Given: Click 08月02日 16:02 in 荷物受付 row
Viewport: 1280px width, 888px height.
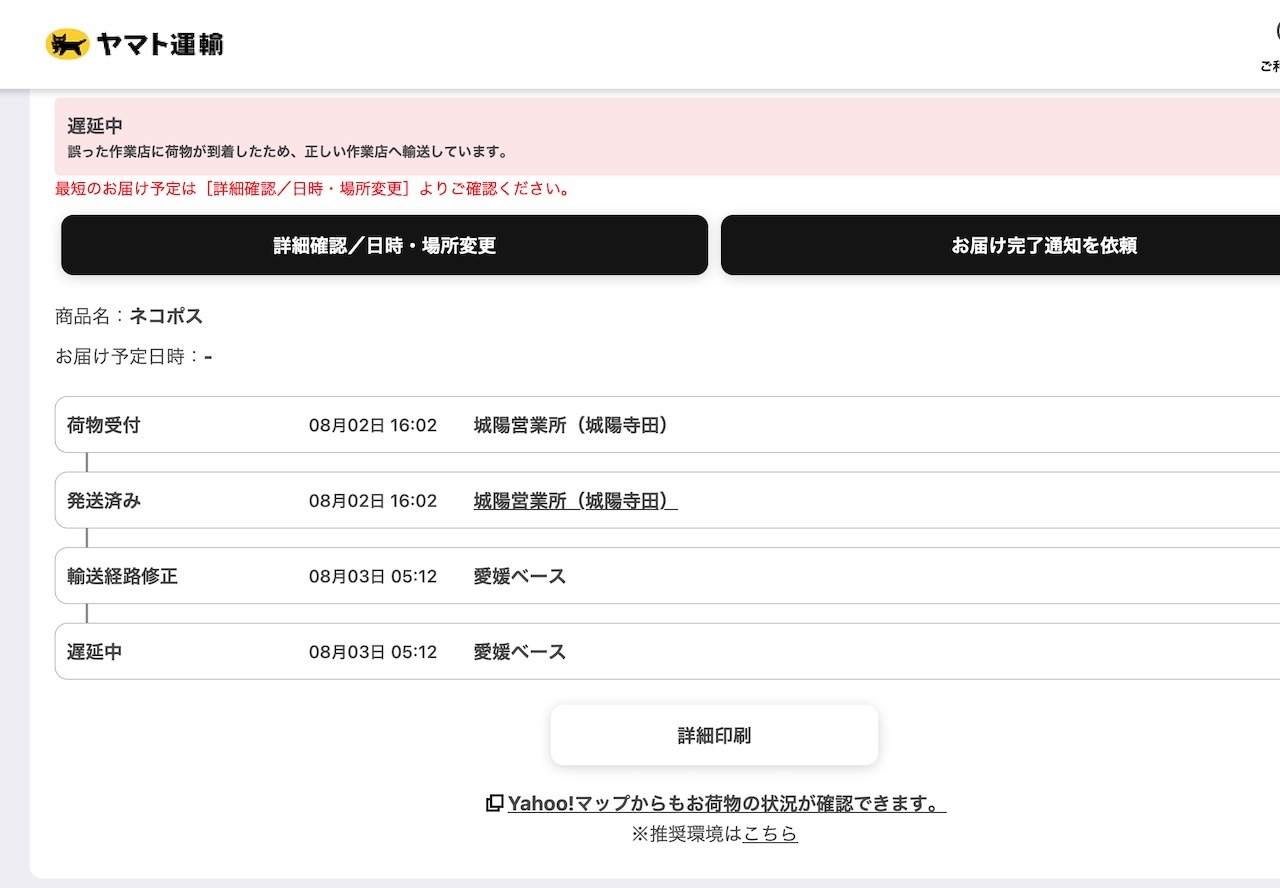Looking at the screenshot, I should pyautogui.click(x=373, y=425).
